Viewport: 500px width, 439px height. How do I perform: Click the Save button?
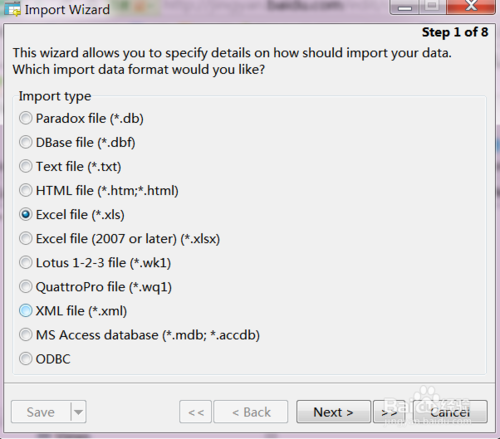pos(41,412)
